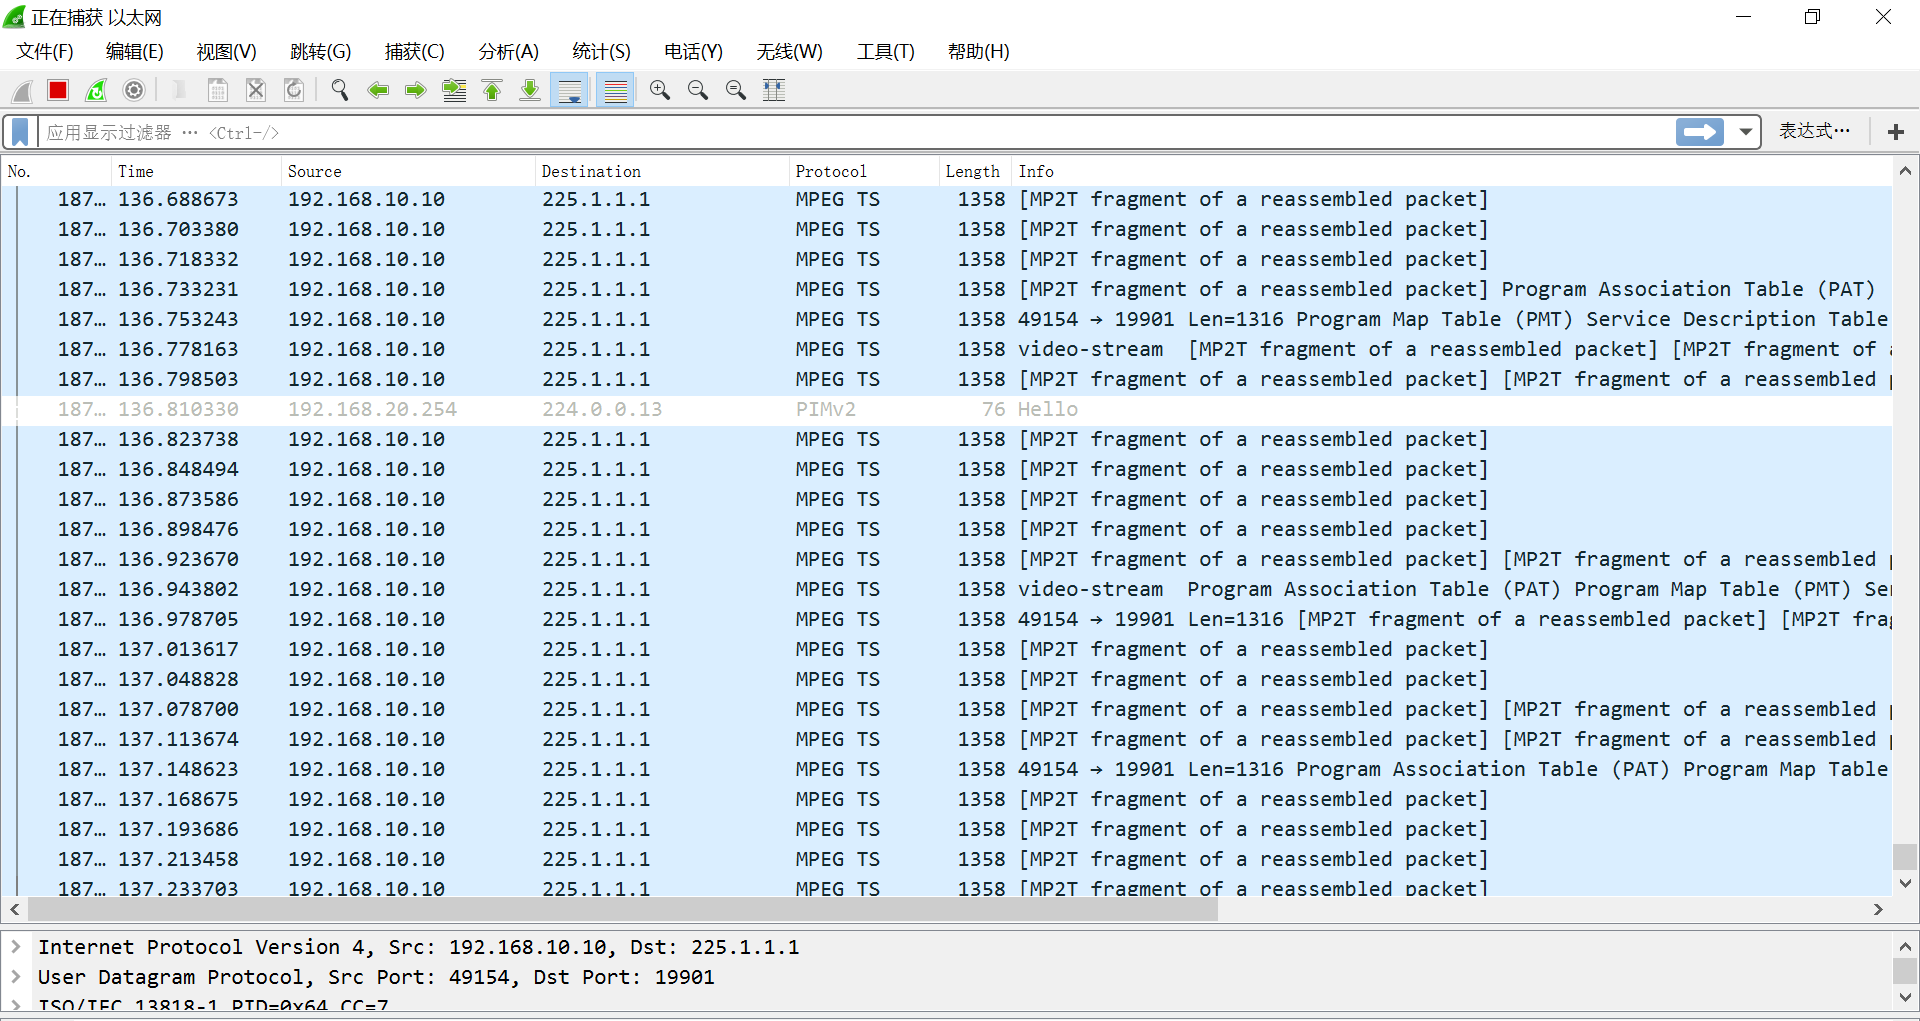Image resolution: width=1920 pixels, height=1021 pixels.
Task: Restore down the Wireshark window
Action: pos(1813,17)
